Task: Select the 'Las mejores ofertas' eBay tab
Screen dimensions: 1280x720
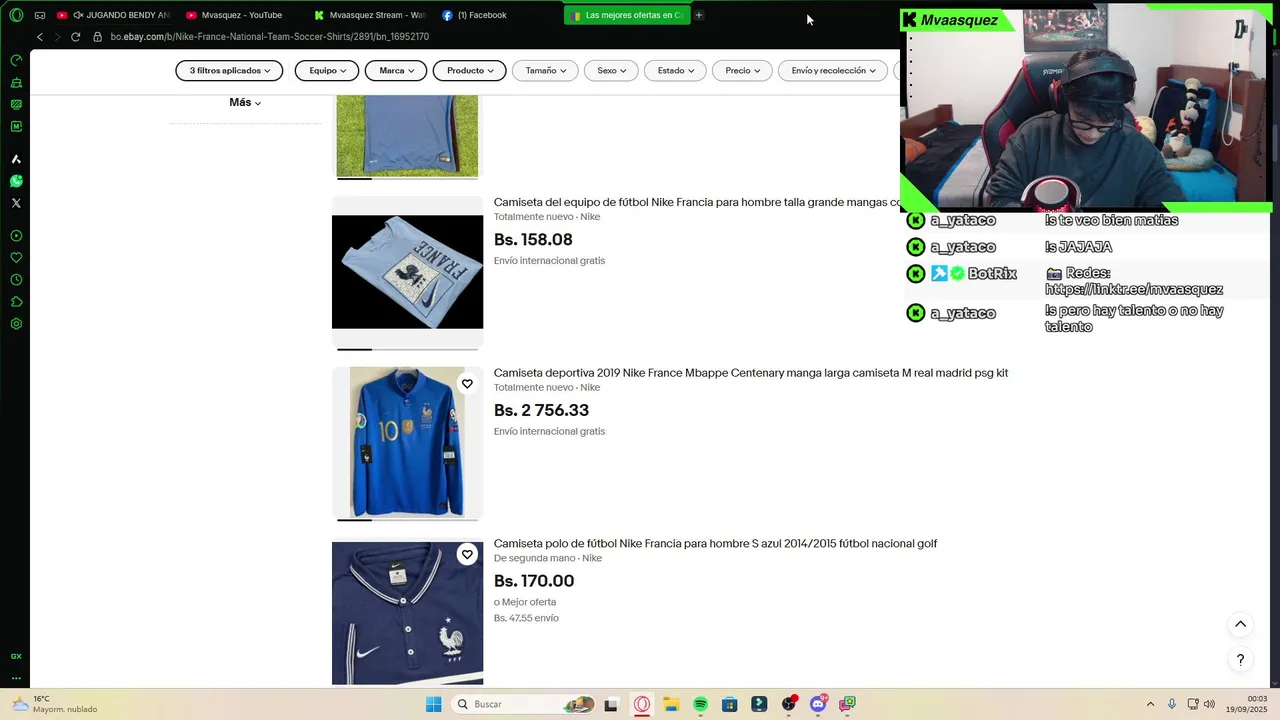Action: [x=627, y=15]
